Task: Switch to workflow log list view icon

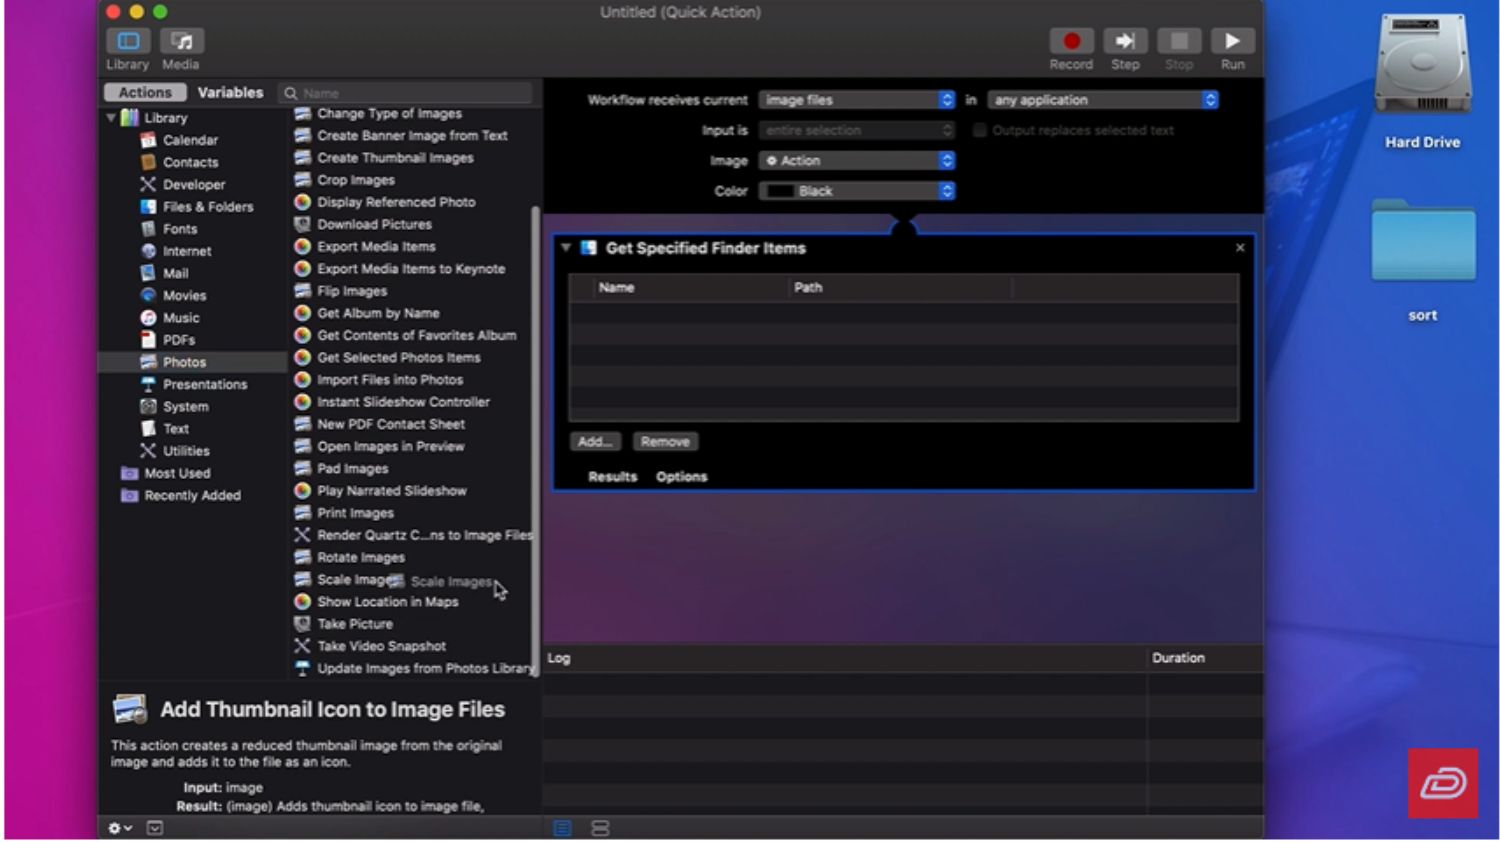Action: 563,828
